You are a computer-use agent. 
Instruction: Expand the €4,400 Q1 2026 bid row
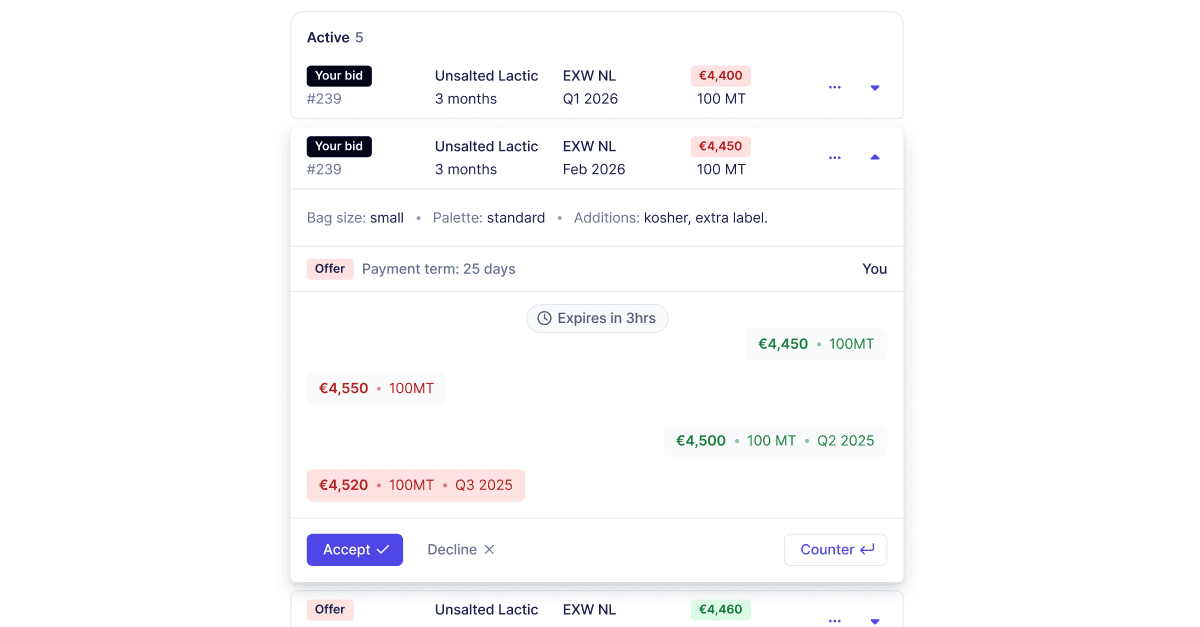(x=875, y=88)
